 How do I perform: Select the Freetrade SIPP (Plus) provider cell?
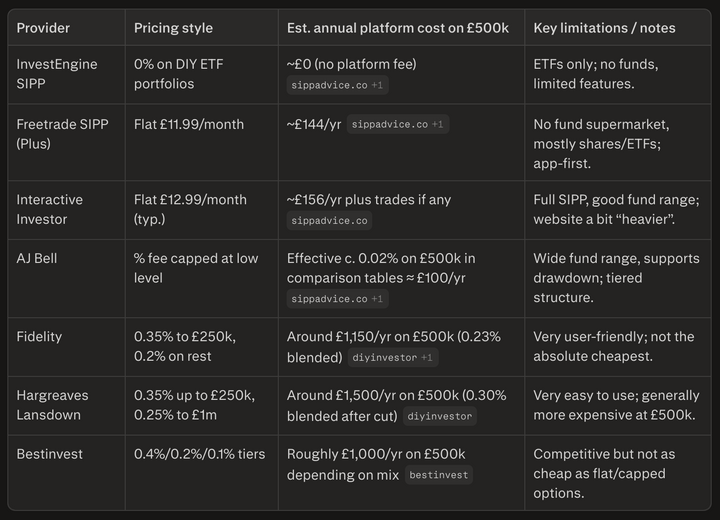pyautogui.click(x=59, y=133)
